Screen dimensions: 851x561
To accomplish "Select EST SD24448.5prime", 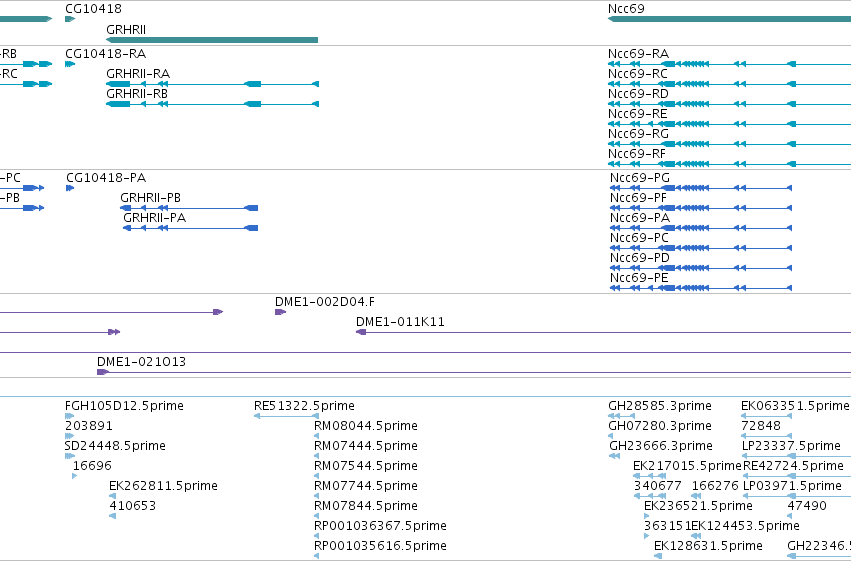I will point(115,446).
